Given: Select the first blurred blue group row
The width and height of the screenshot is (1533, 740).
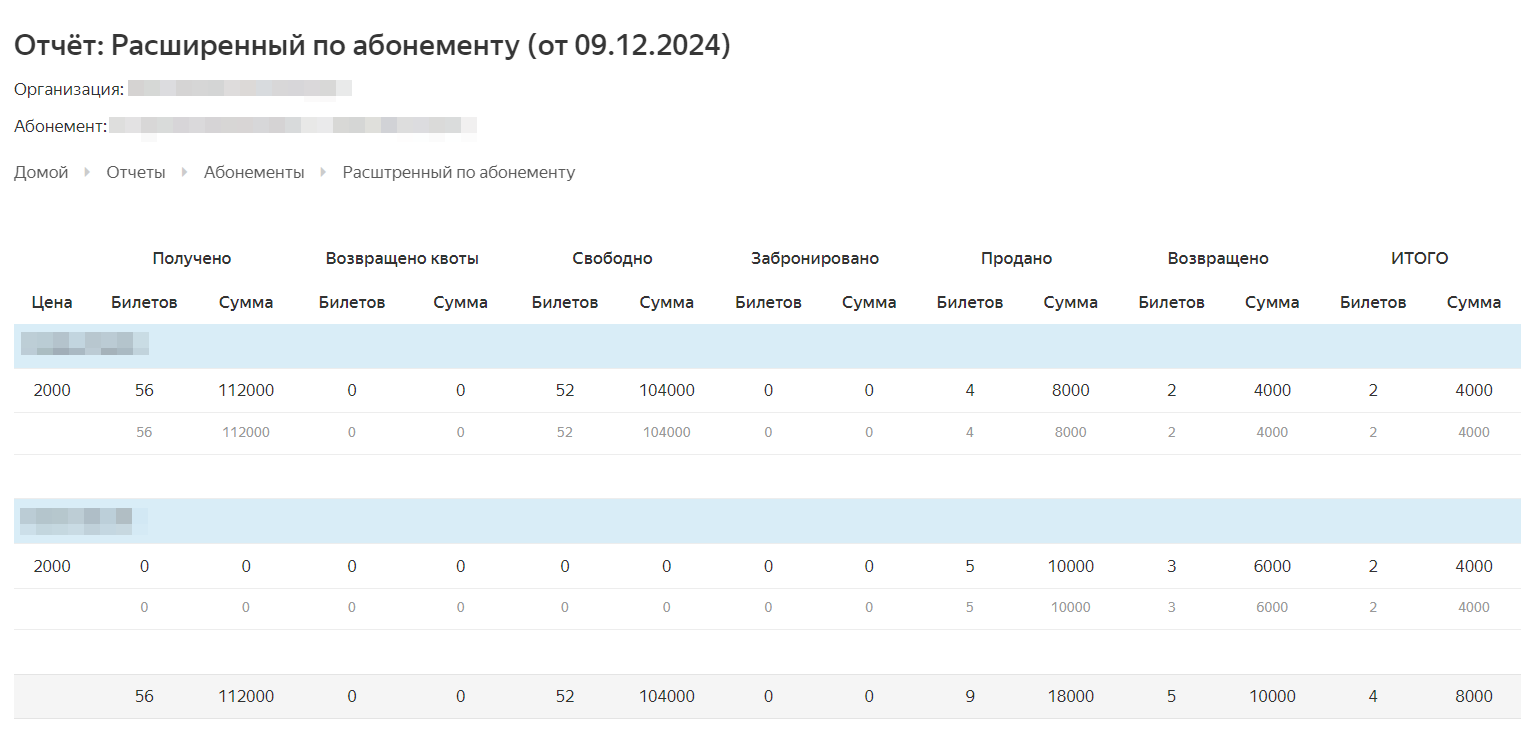Looking at the screenshot, I should (767, 346).
